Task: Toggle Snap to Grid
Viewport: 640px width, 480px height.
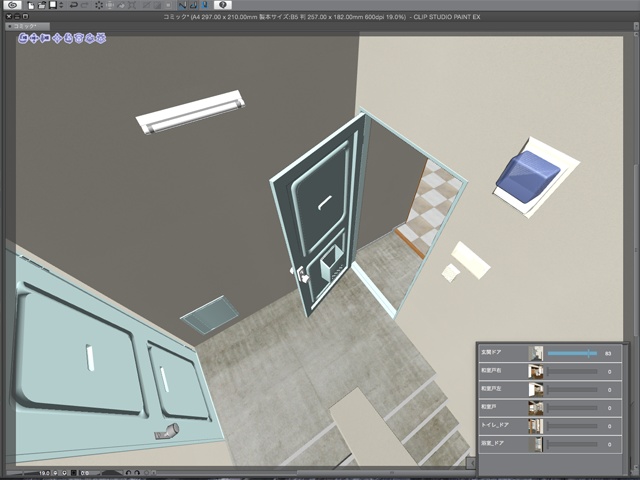Action: point(204,5)
